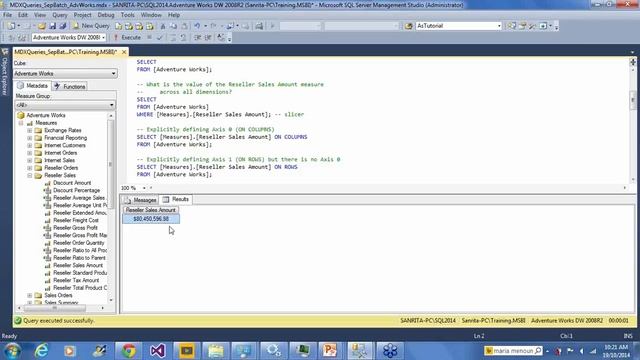Open PowerPoint from taskbar

coord(330,351)
